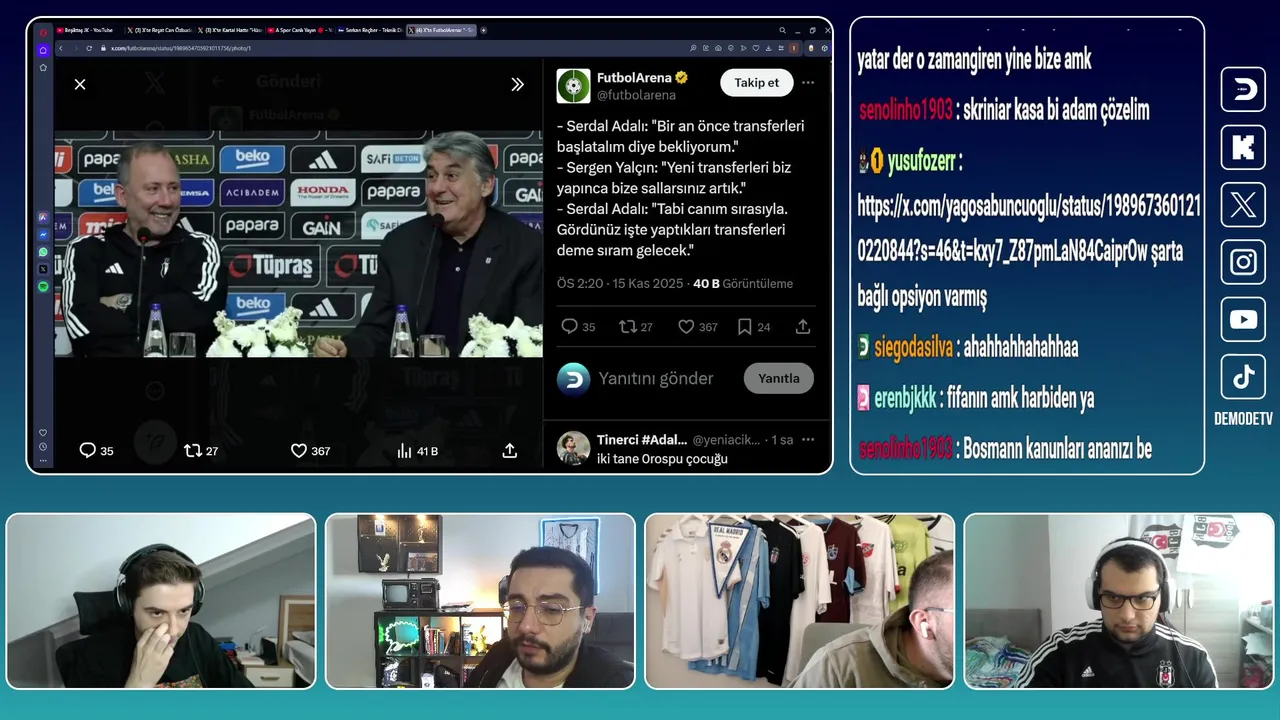Viewport: 1280px width, 720px height.
Task: Switch to the X'te Reşat Can Özbudak tab
Action: click(160, 30)
